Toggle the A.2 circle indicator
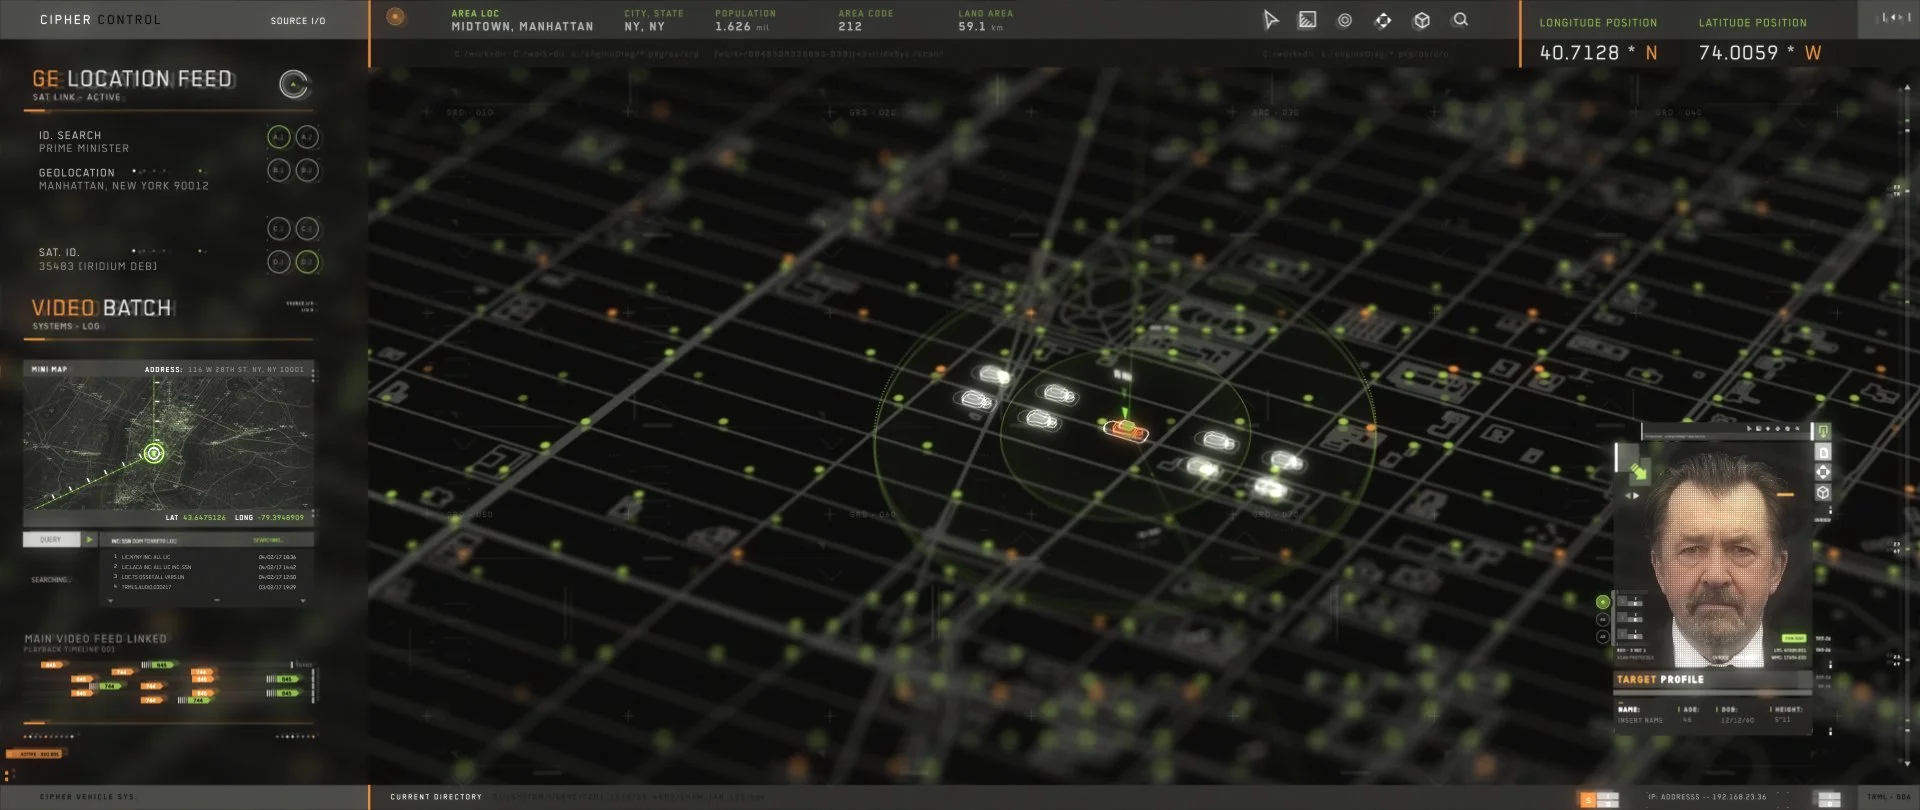The image size is (1920, 810). tap(307, 137)
